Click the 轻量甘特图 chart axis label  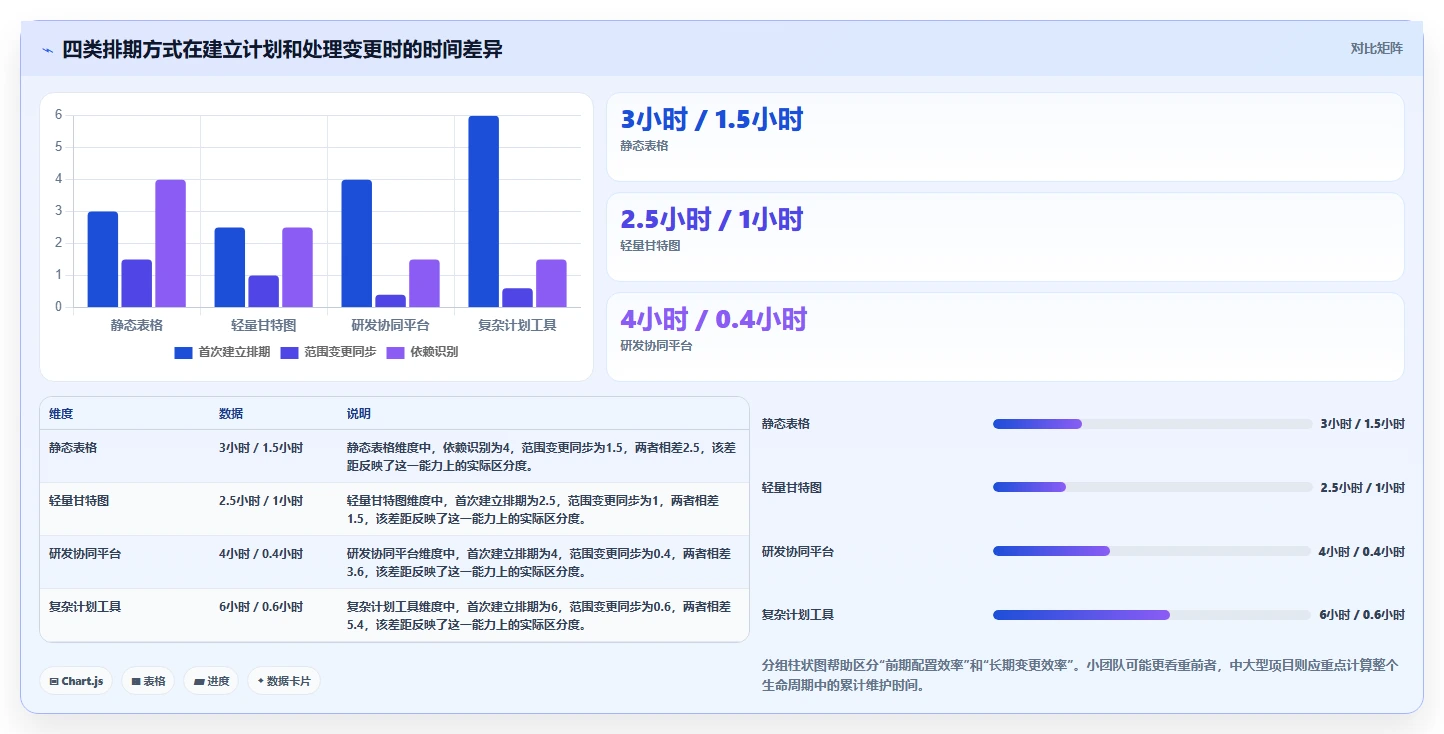264,325
